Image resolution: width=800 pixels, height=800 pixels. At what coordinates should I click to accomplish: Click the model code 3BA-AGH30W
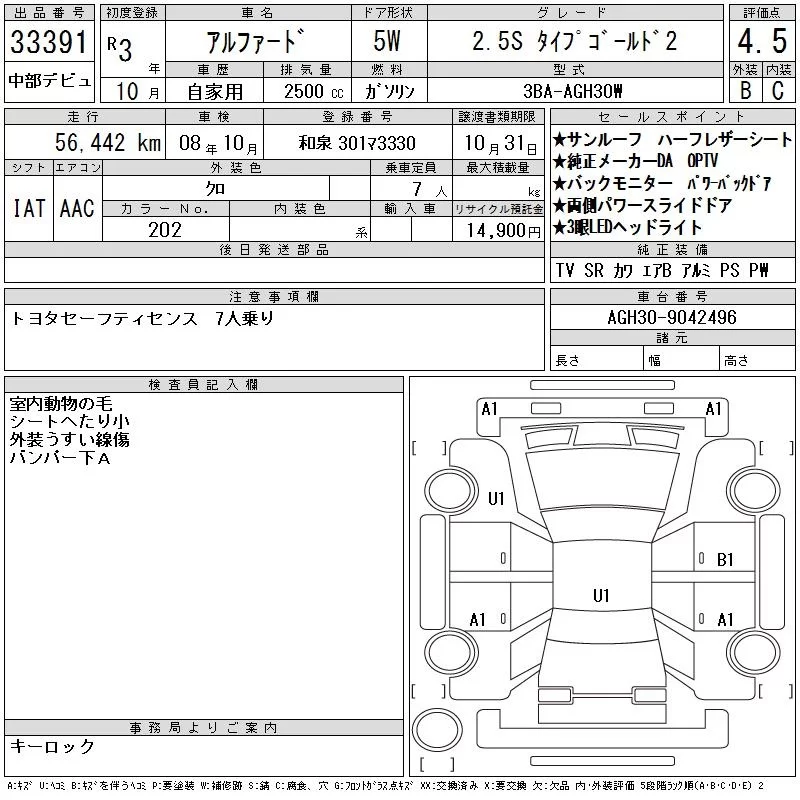click(572, 91)
